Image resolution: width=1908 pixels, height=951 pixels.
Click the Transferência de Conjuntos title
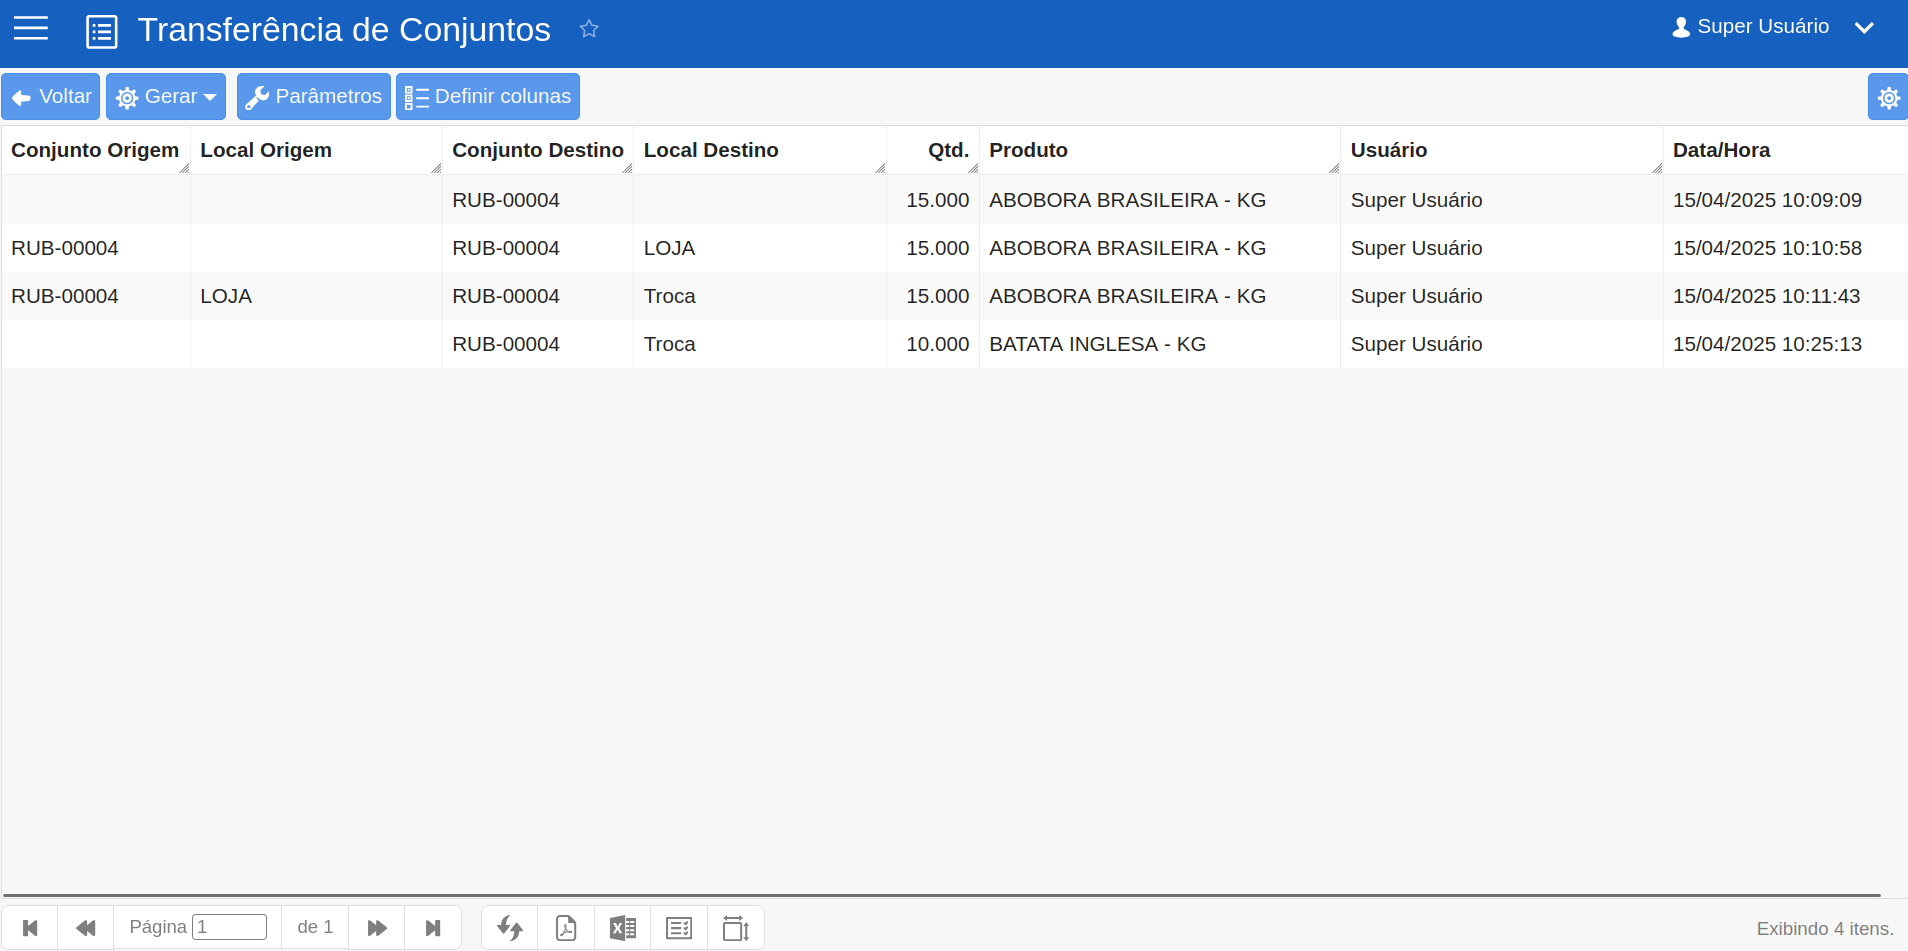(x=344, y=30)
